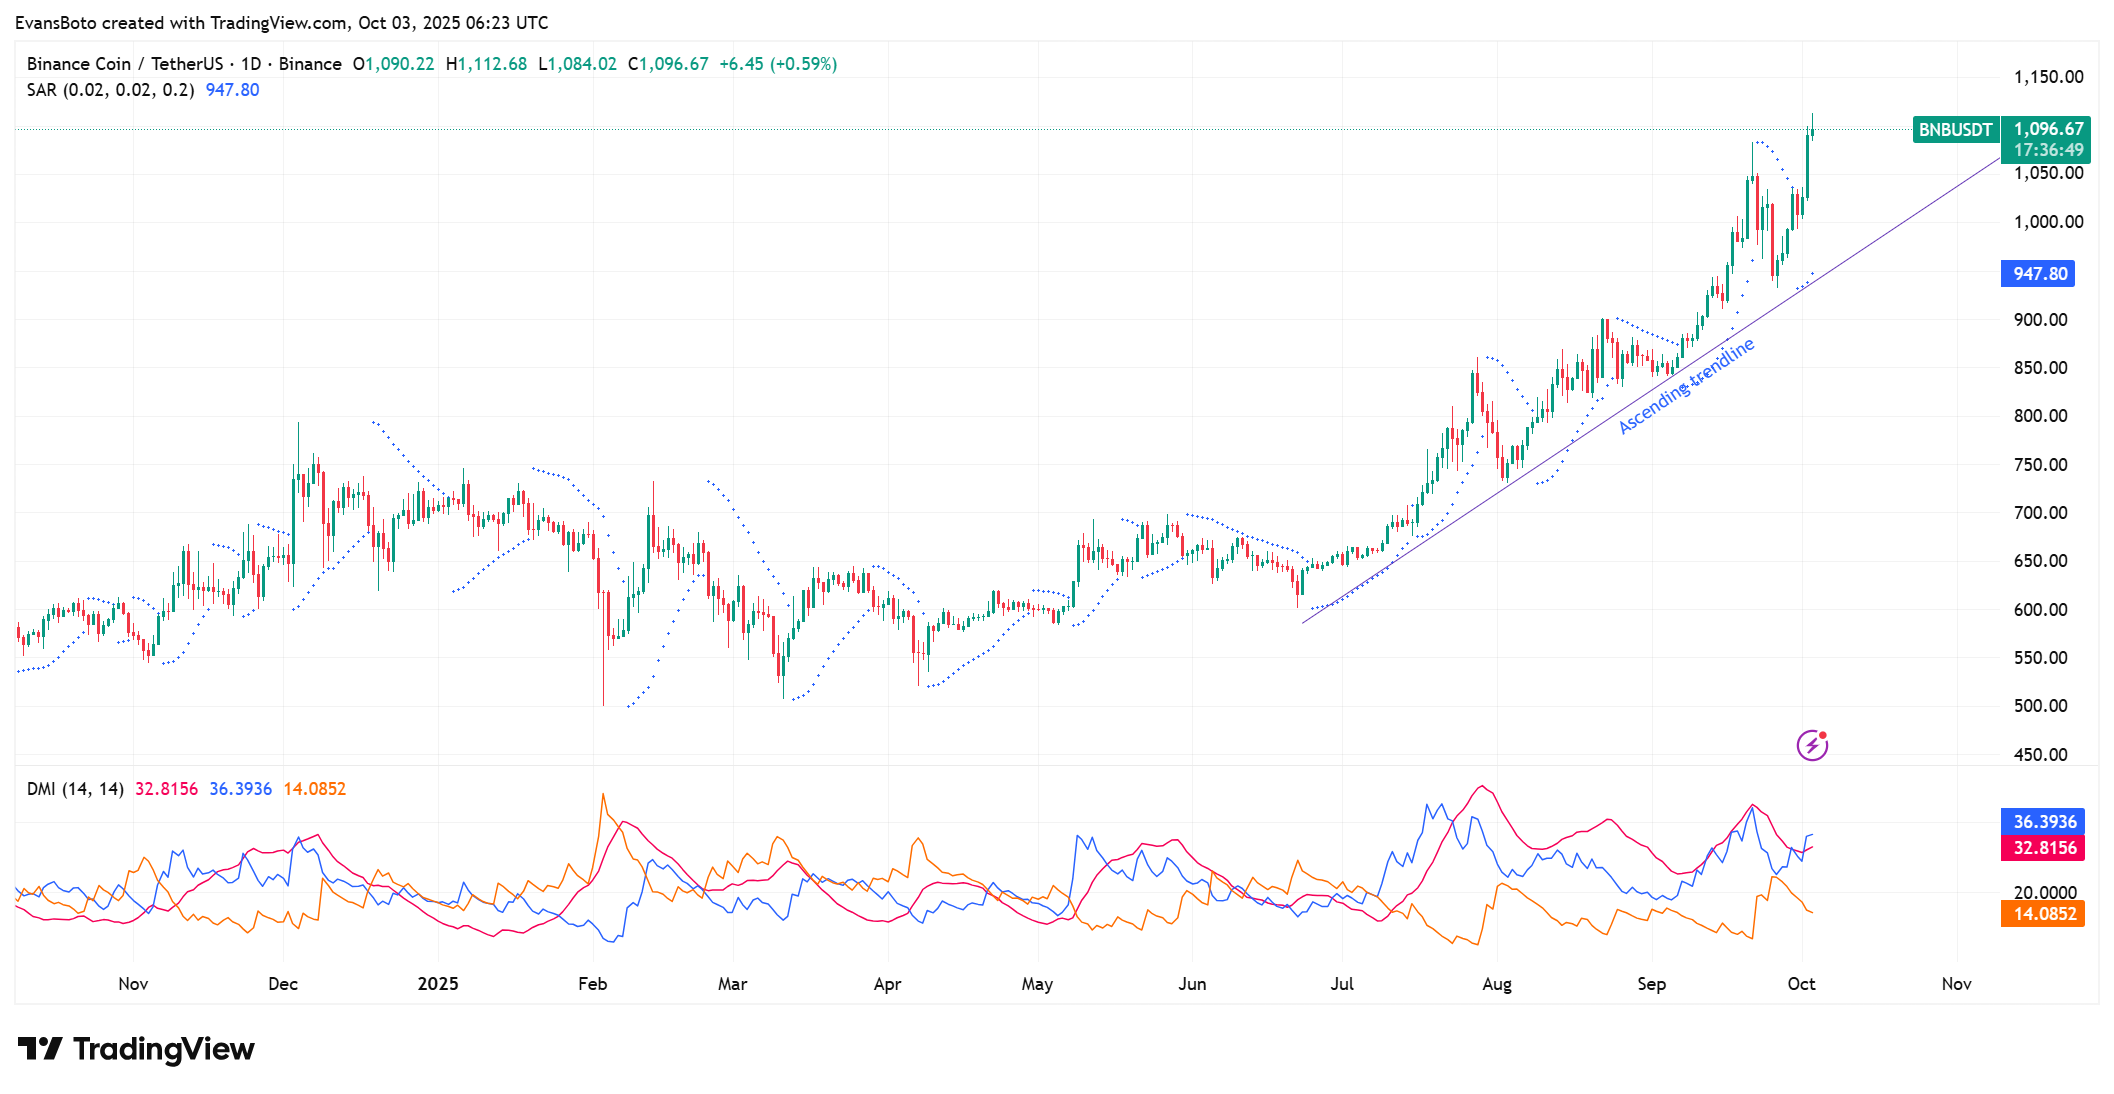Click the +6.45 (+0.59%) change value
2114x1094 pixels.
pos(778,64)
